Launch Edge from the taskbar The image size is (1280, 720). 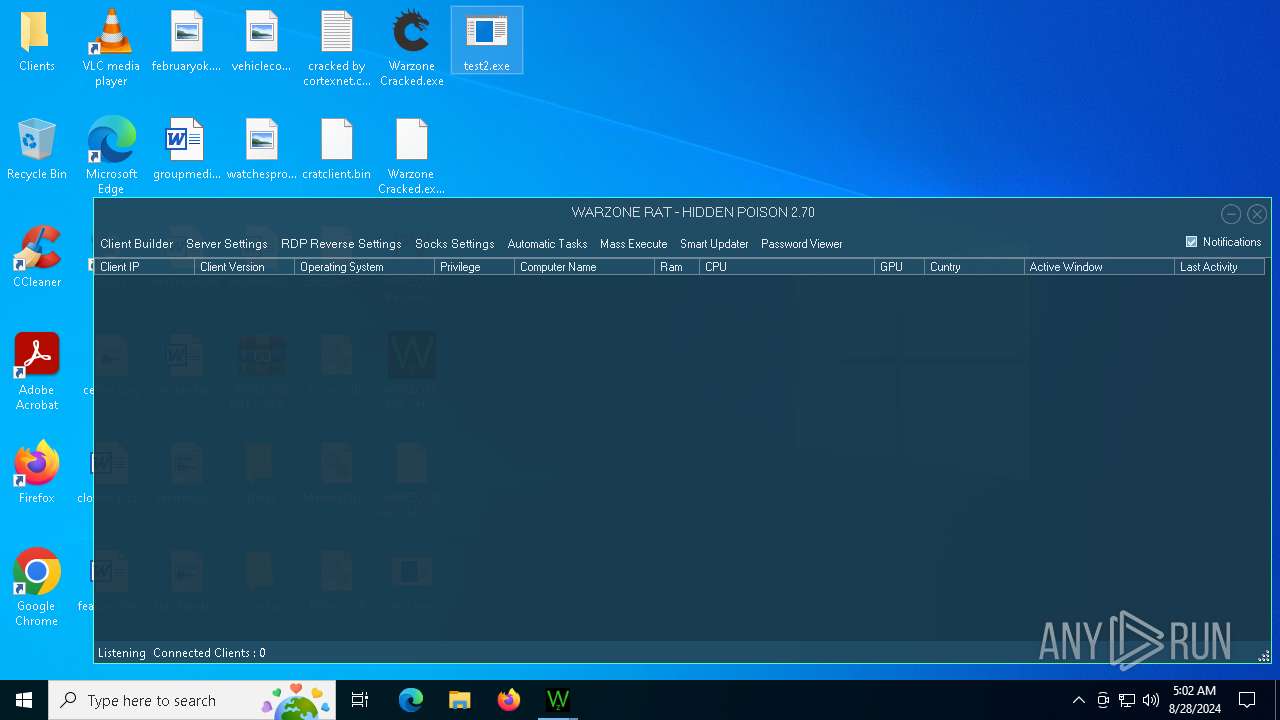click(x=411, y=700)
